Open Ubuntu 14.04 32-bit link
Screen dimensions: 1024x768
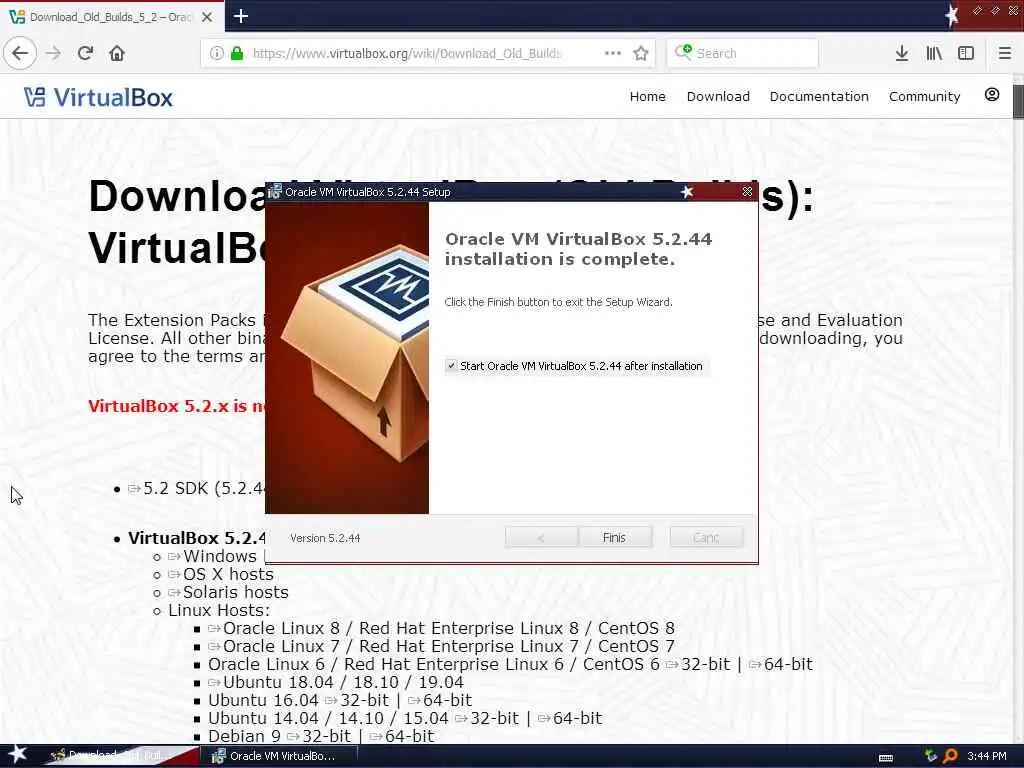(487, 718)
